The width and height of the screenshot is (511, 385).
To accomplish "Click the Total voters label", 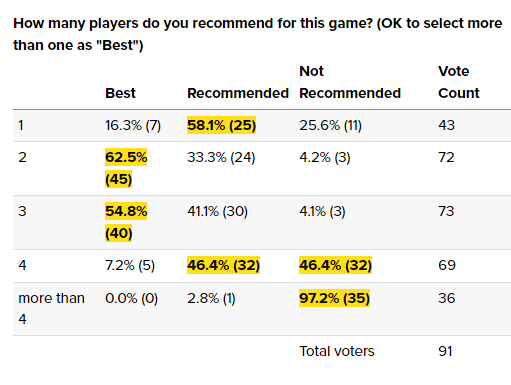I will click(337, 351).
